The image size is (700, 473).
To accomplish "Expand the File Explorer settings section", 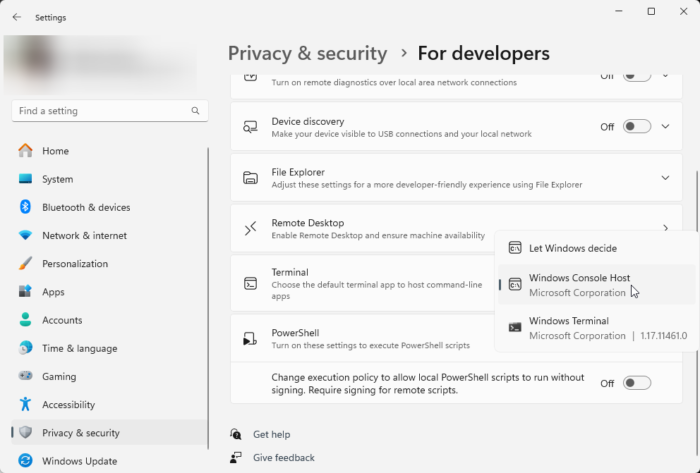I will click(665, 178).
